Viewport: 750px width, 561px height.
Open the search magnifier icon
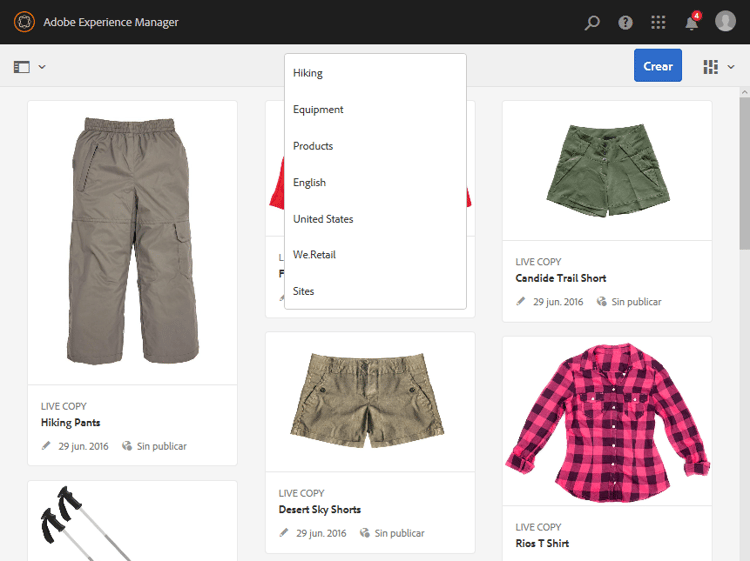click(592, 22)
